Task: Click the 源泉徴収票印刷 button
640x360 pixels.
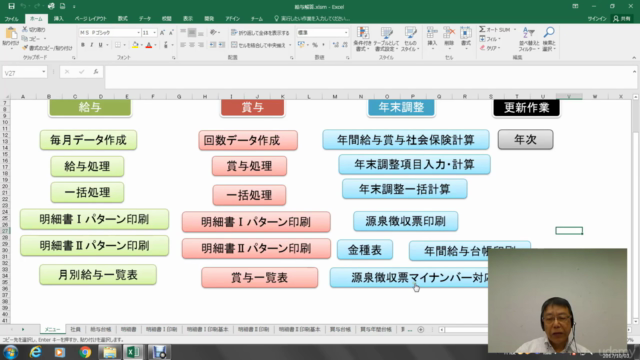Action: click(x=405, y=221)
